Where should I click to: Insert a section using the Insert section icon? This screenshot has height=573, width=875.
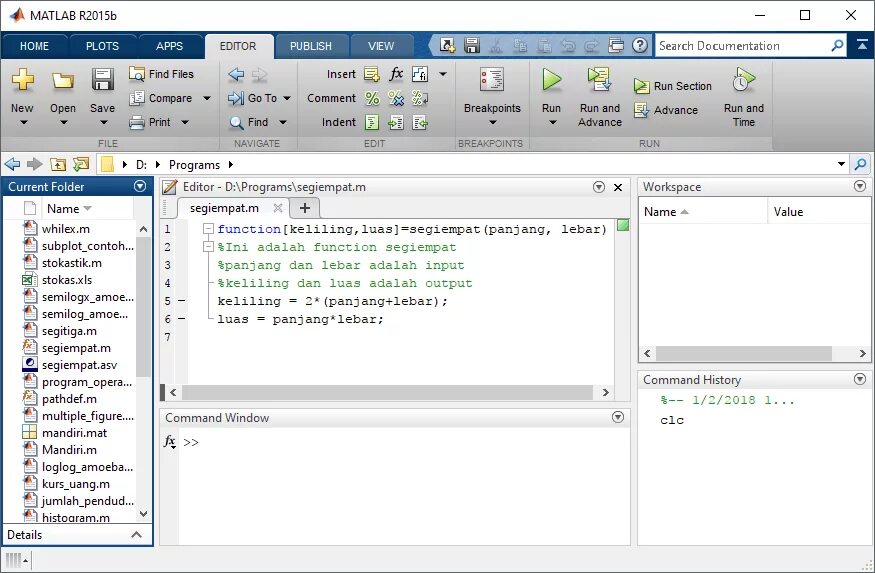[x=372, y=74]
